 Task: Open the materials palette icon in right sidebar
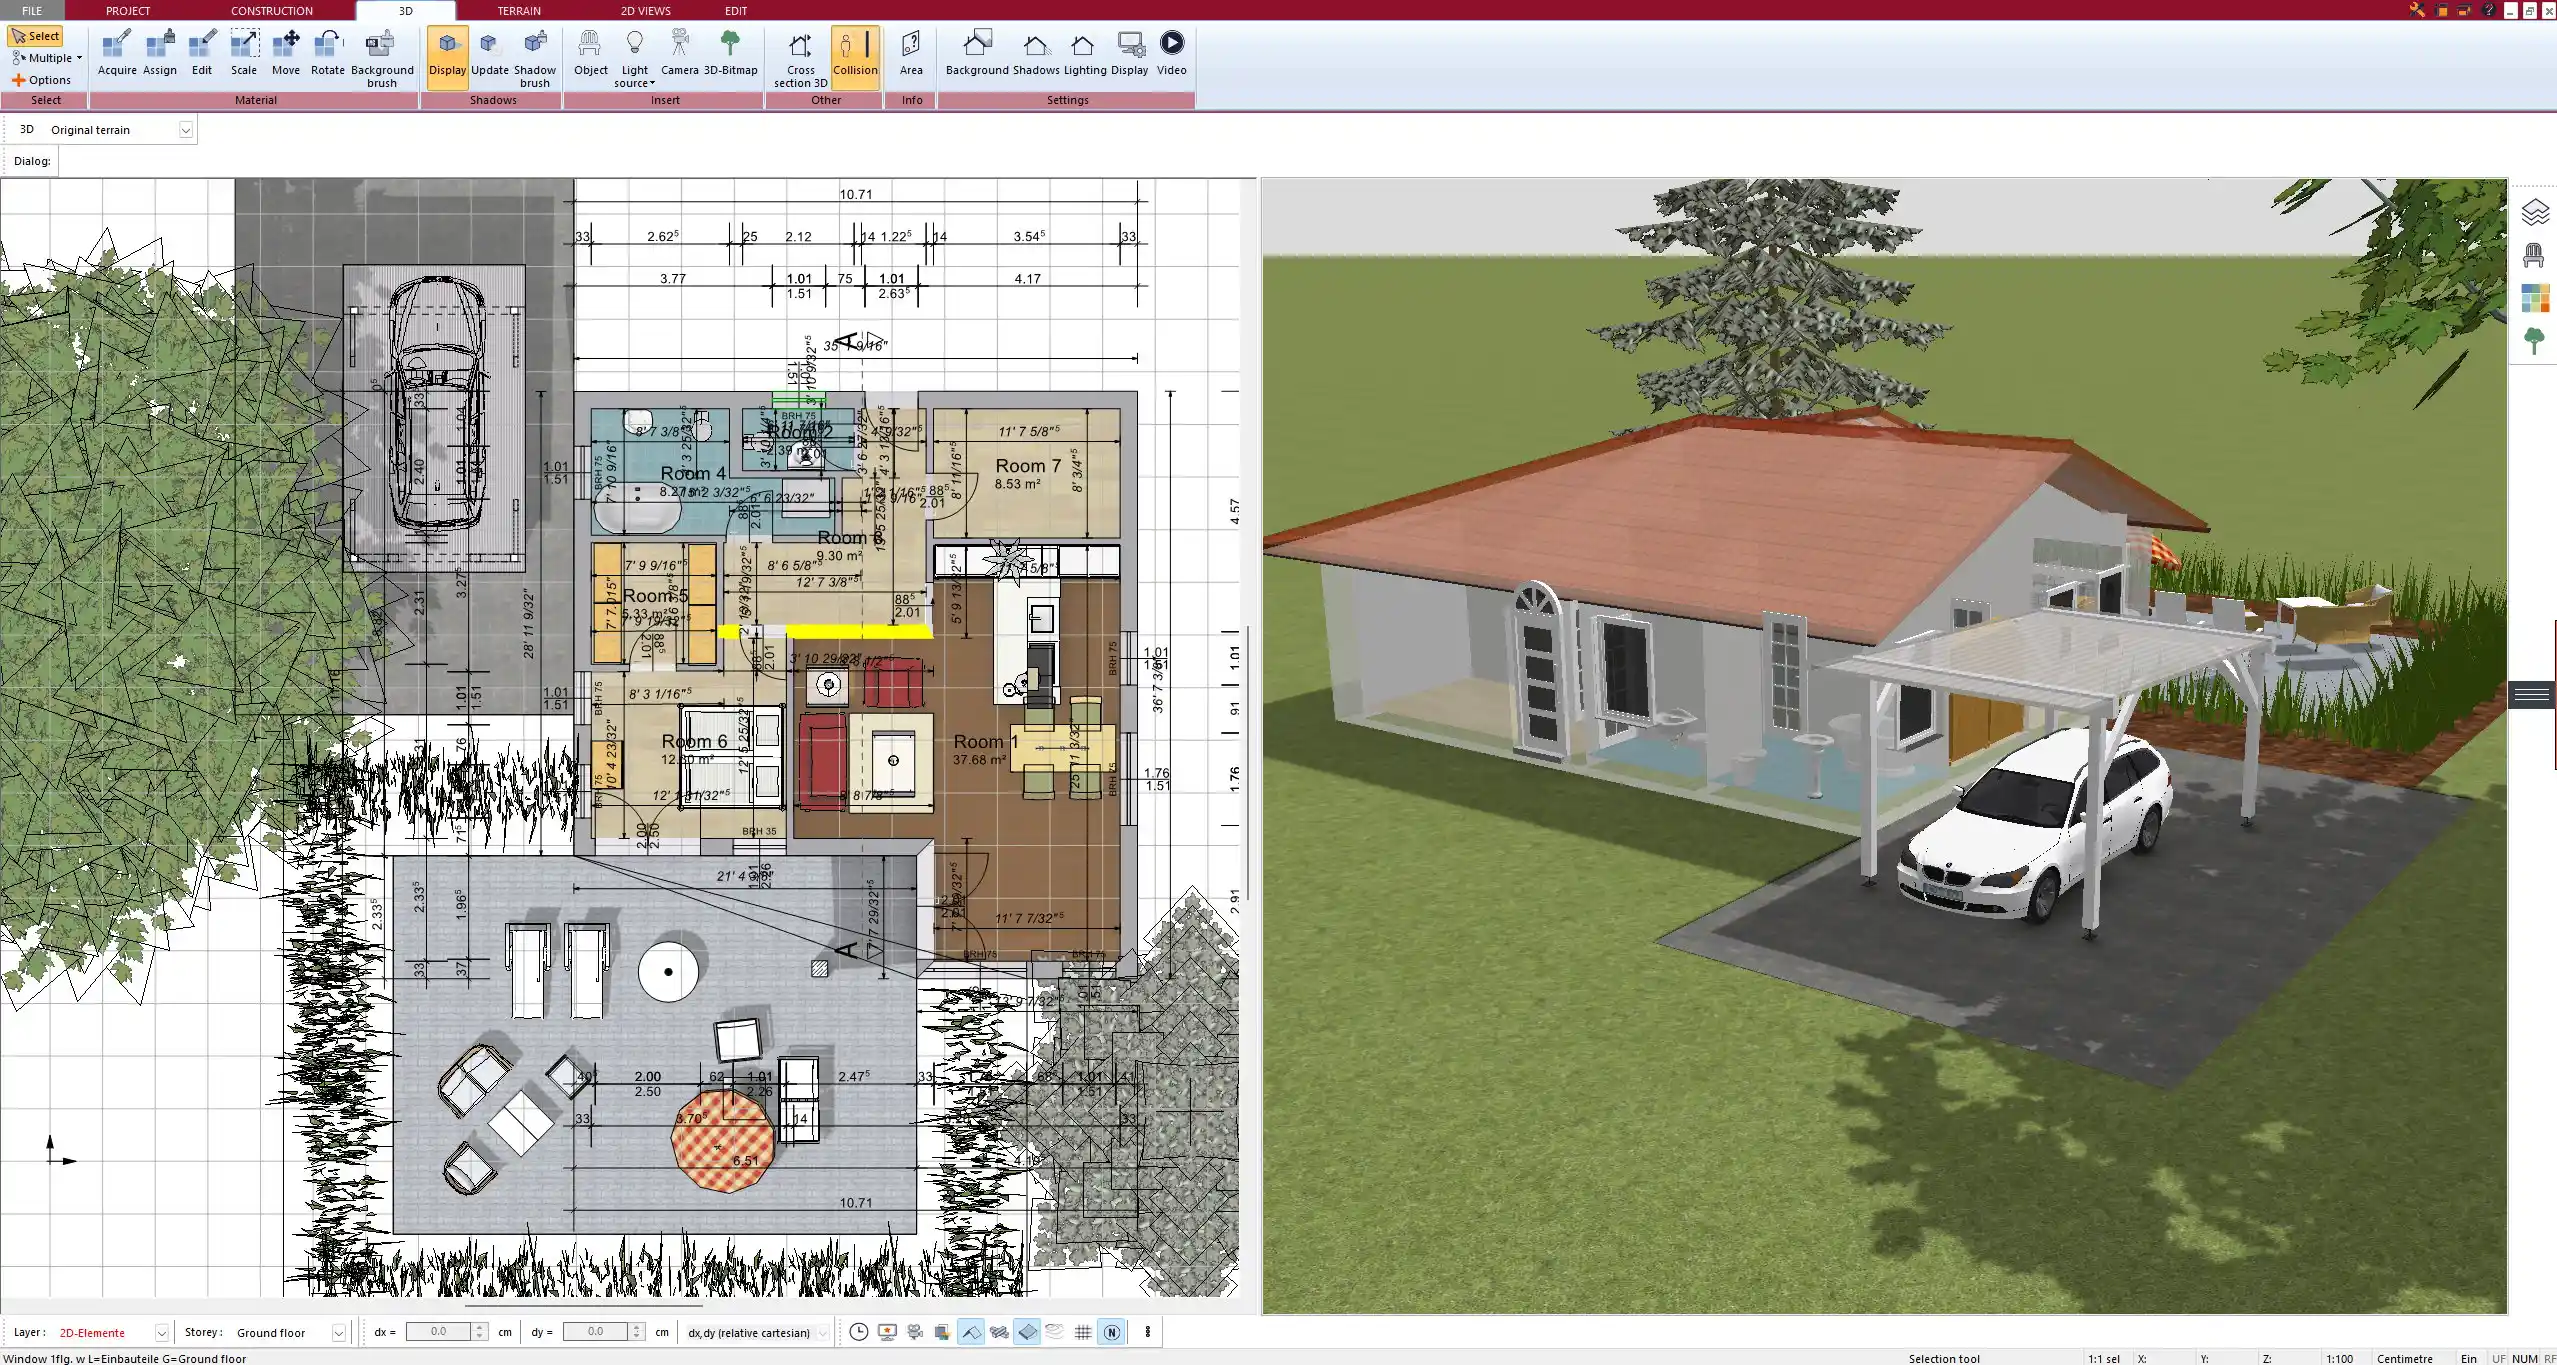tap(2534, 298)
